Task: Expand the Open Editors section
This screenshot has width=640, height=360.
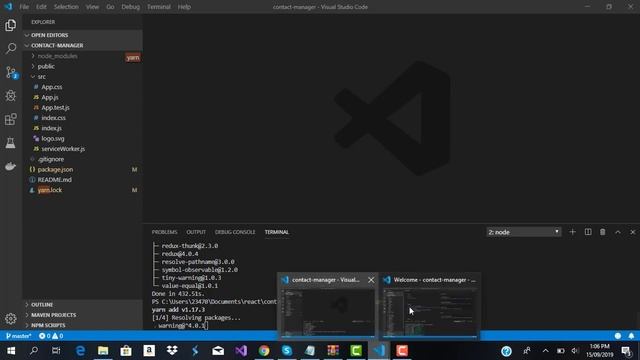Action: [x=82, y=35]
